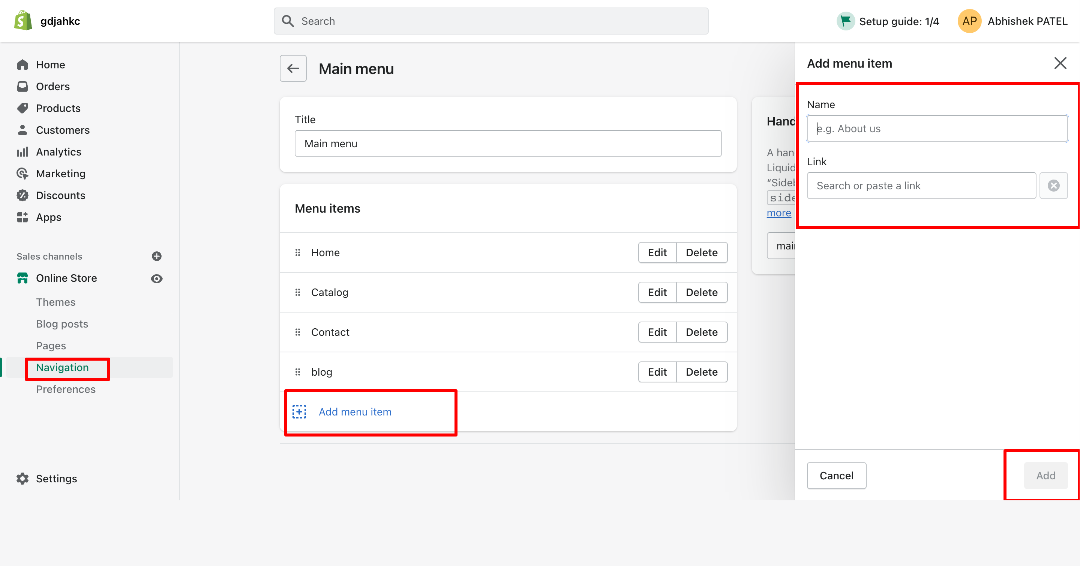Screen dimensions: 1080x566
Task: Click the Link search field
Action: tap(922, 186)
